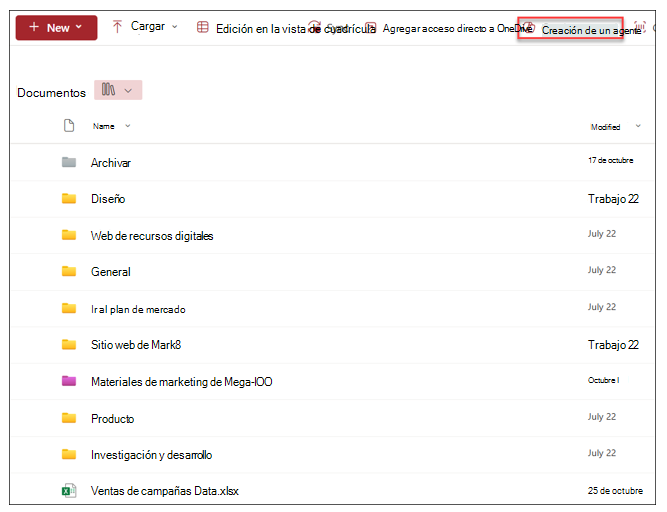Image resolution: width=667 pixels, height=512 pixels.
Task: Open Materiales de marketing de Mega-IOO folder
Action: [x=182, y=382]
